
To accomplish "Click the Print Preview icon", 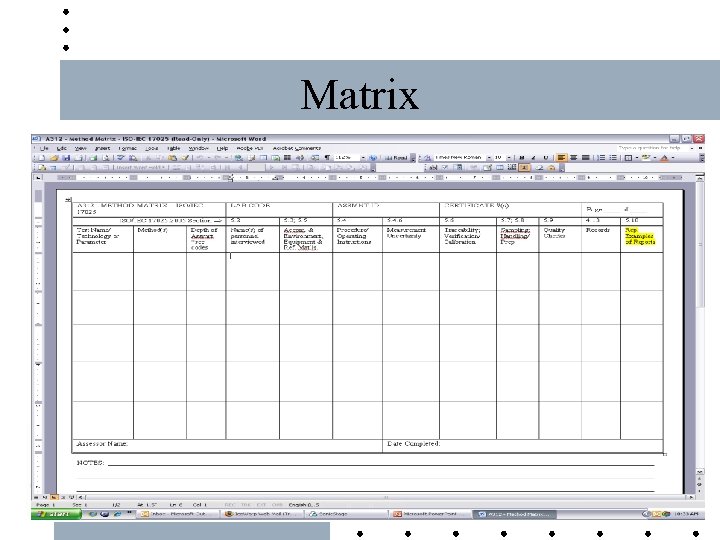I will (x=106, y=158).
